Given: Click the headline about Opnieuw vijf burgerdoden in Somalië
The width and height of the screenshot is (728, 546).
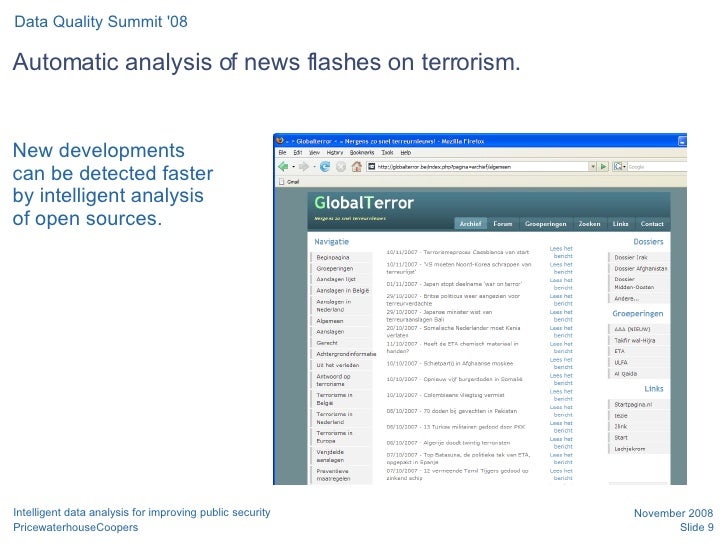Looking at the screenshot, I should point(454,379).
